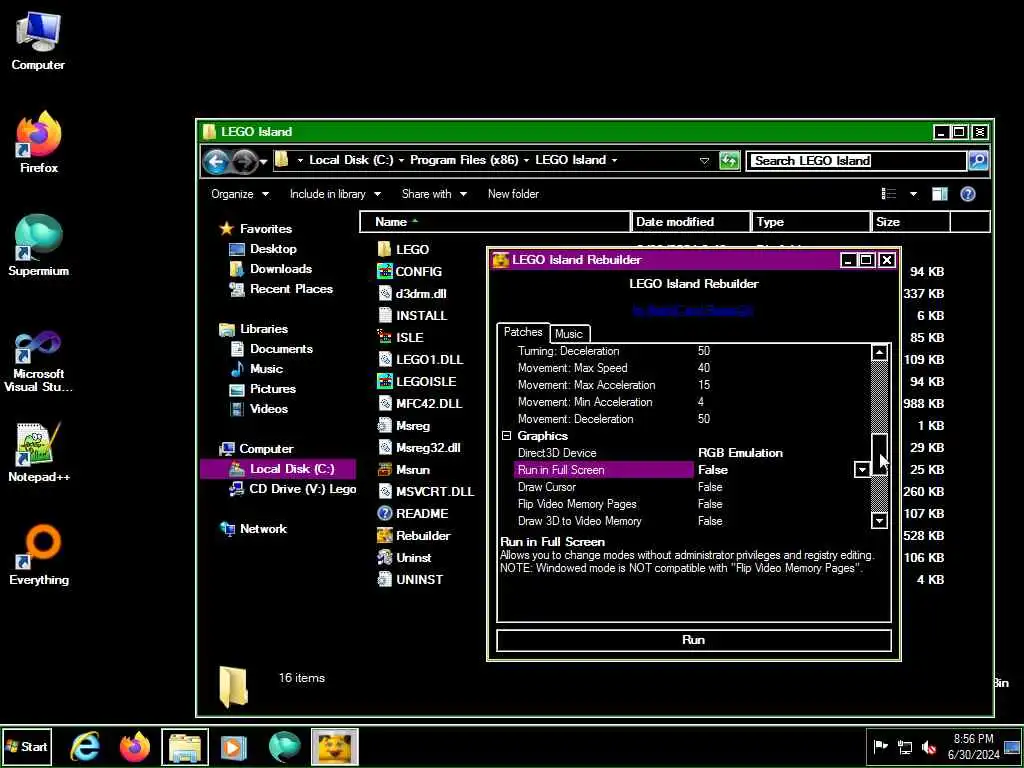Click the Start button
Viewport: 1024px width, 768px height.
(26, 746)
